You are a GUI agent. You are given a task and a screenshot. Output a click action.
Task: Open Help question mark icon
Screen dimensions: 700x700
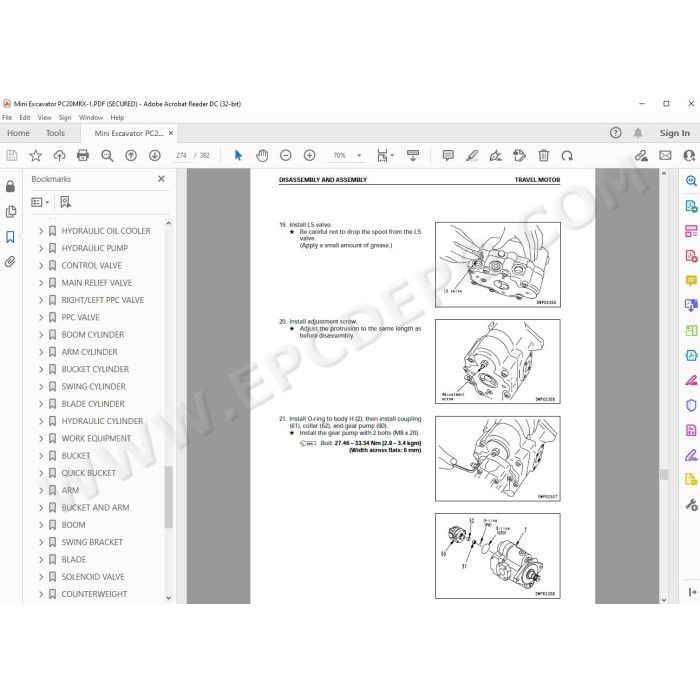tap(616, 133)
